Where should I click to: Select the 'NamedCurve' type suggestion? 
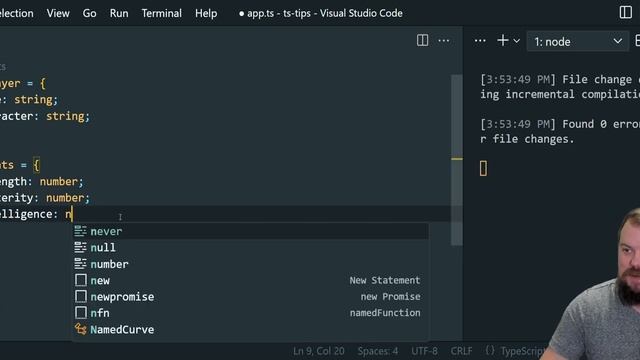[x=251, y=329]
